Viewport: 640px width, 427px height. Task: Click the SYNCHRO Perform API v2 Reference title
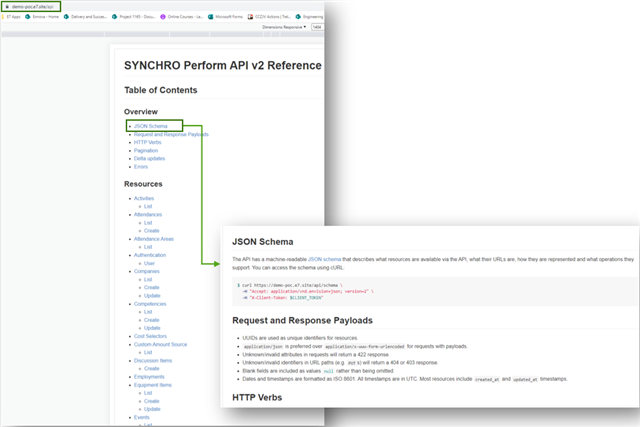[x=223, y=65]
